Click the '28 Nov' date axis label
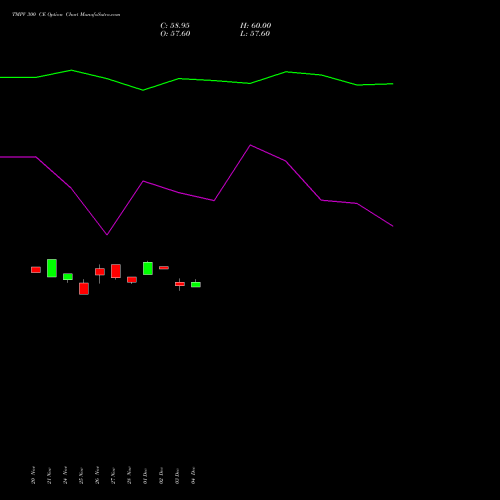 (x=129, y=475)
